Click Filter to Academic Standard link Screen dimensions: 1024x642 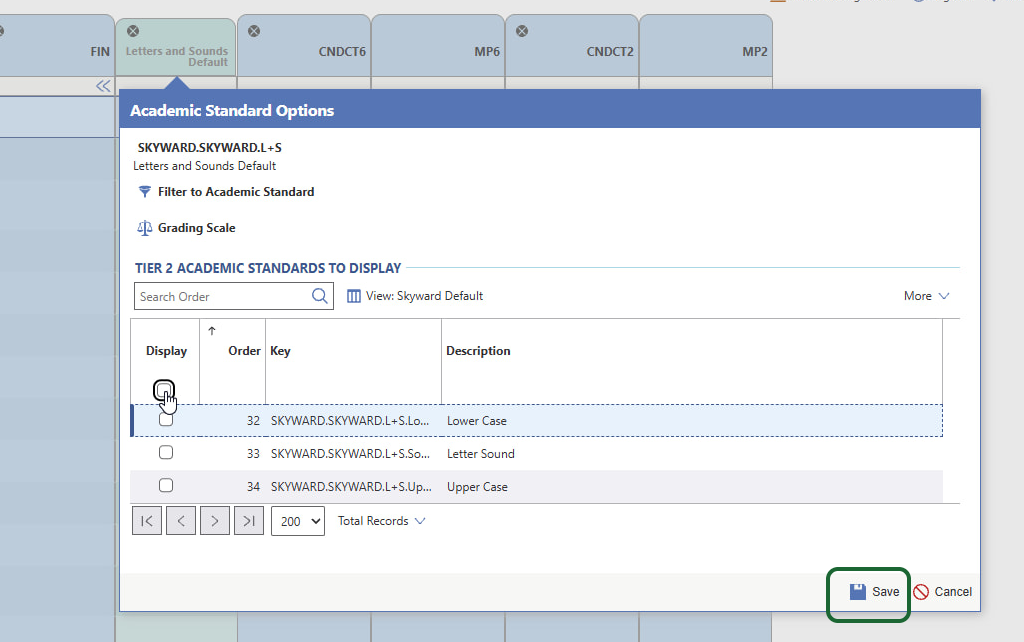click(236, 191)
